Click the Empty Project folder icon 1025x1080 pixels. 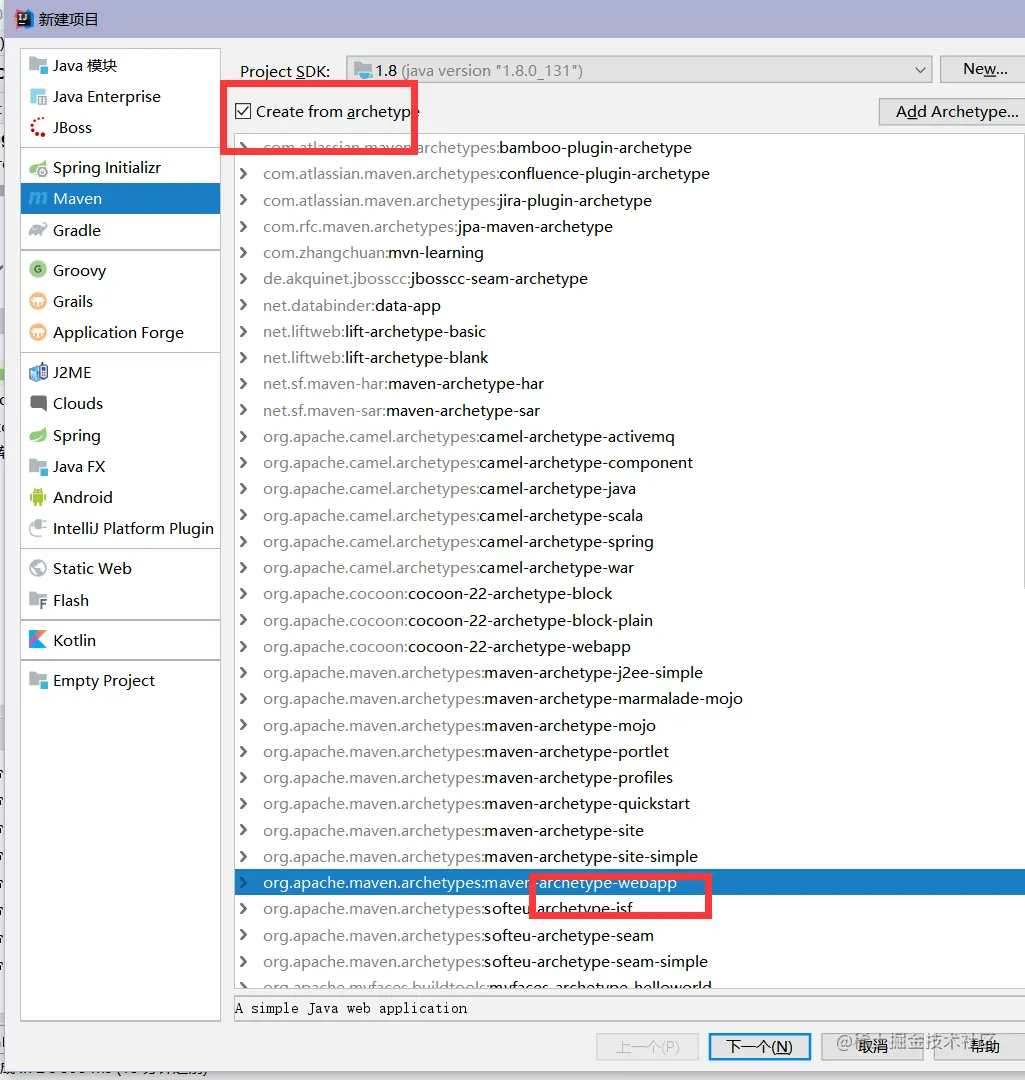(38, 681)
